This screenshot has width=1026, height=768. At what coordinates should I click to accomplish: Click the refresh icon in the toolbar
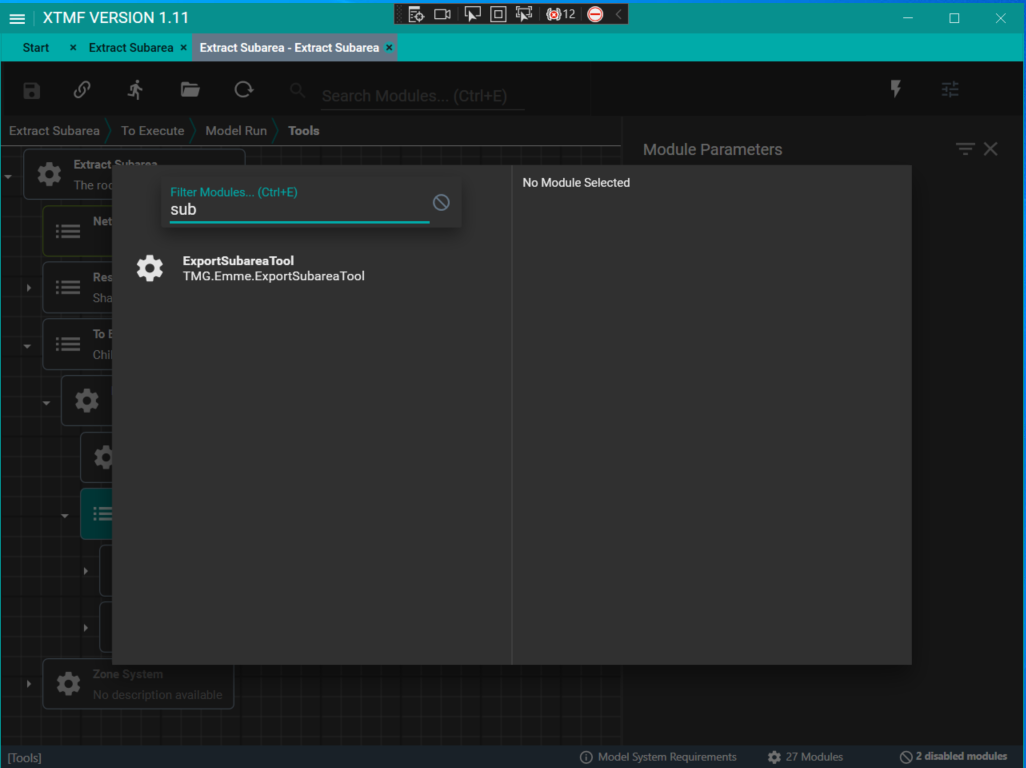click(x=244, y=90)
